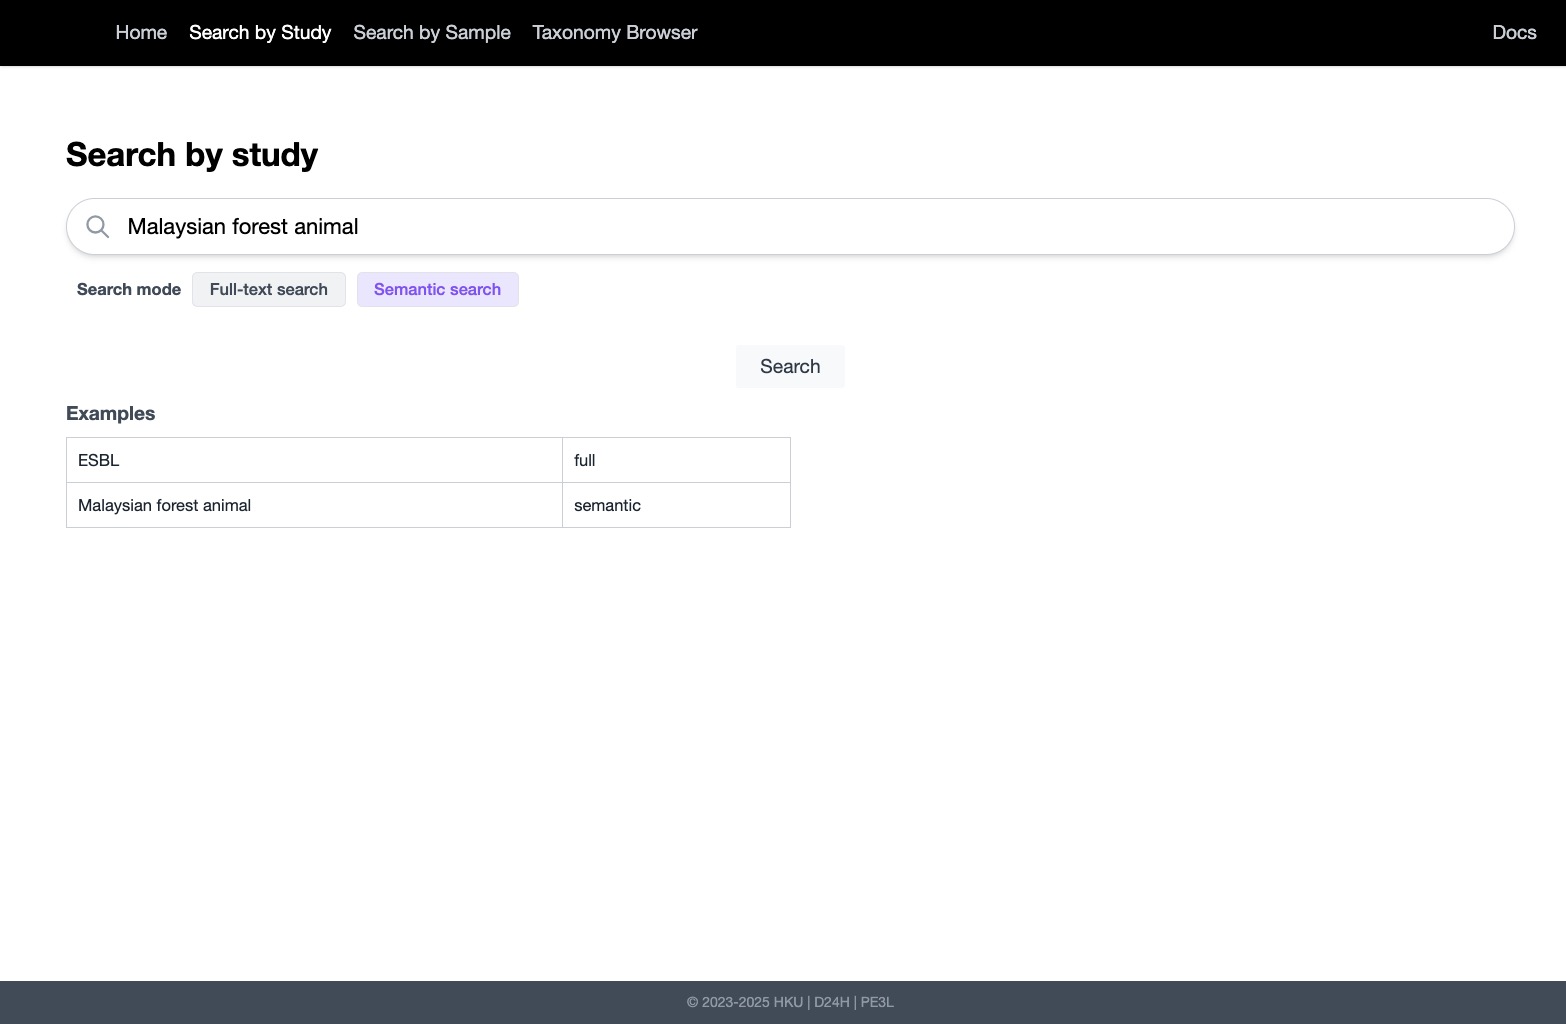The image size is (1566, 1024).
Task: Click the 'full' mode example cell
Action: point(676,460)
